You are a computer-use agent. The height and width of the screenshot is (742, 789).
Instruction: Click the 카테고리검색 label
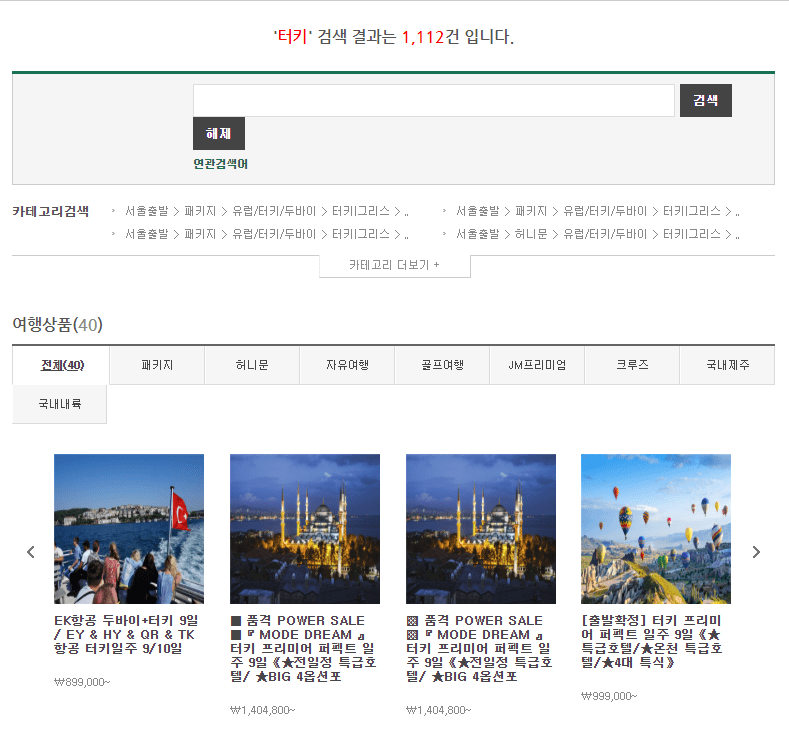(x=50, y=211)
